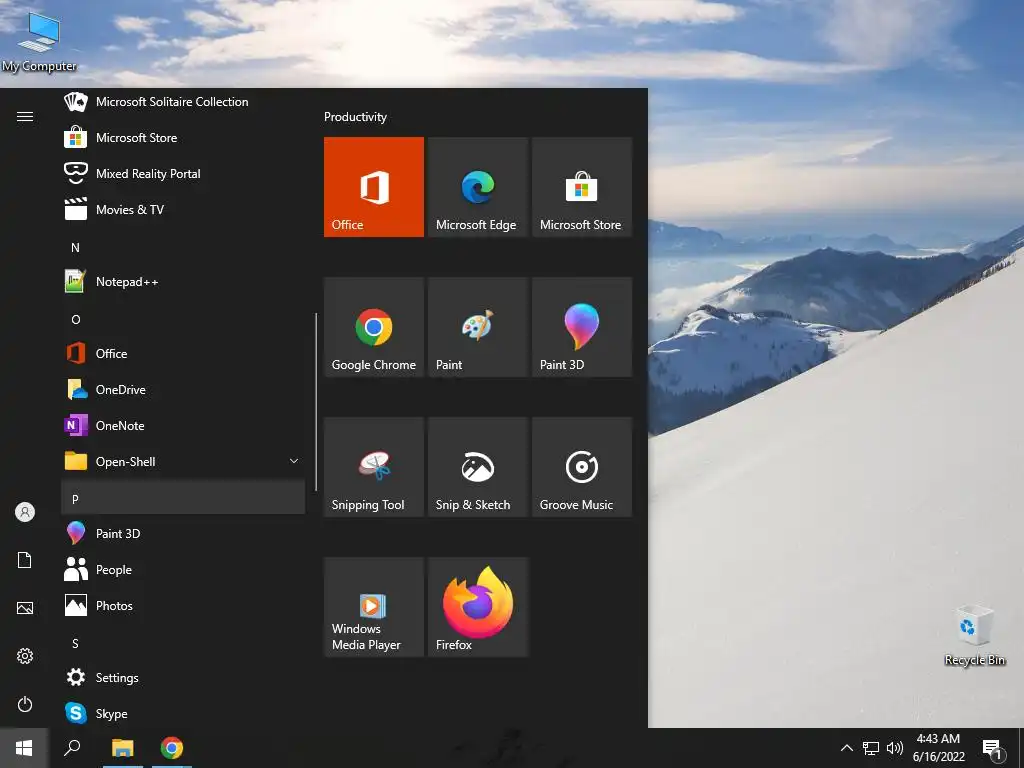
Task: Open the Microsoft Edge tile
Action: pos(478,187)
